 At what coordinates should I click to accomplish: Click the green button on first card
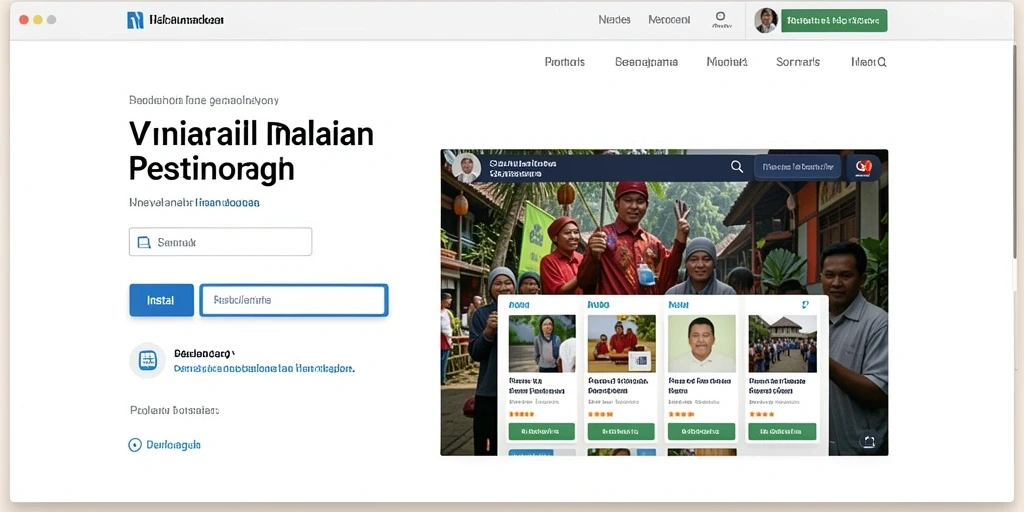(541, 432)
